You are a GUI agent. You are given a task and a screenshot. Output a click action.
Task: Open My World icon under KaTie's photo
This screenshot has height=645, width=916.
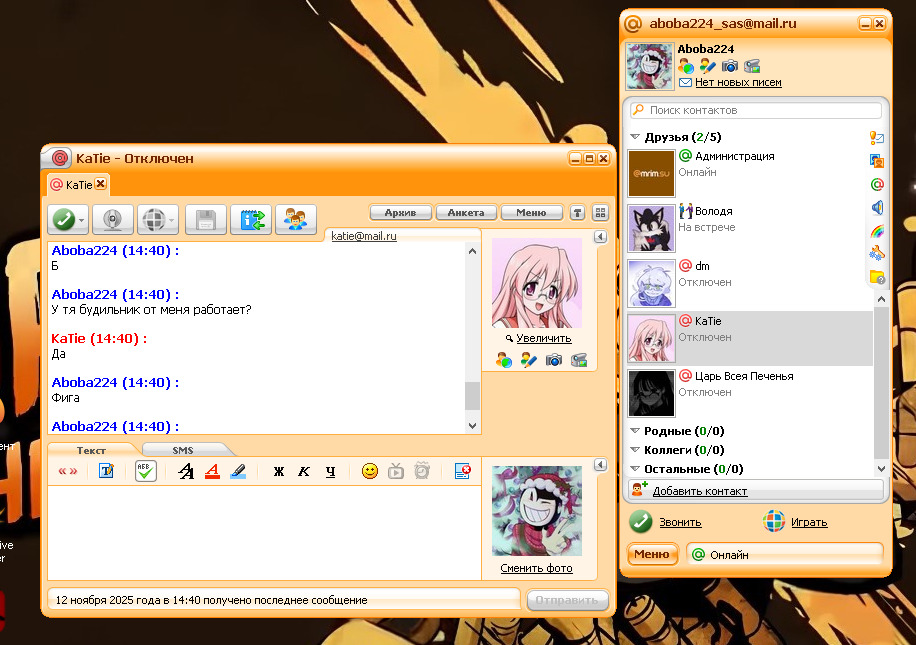[x=504, y=360]
